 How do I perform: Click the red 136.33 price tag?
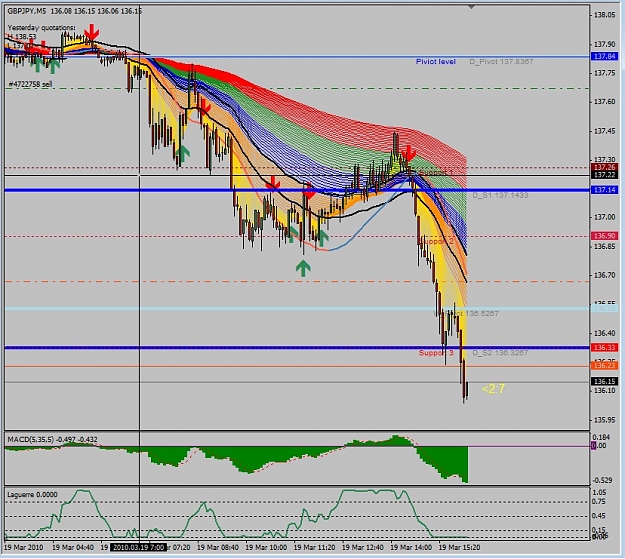(x=605, y=347)
